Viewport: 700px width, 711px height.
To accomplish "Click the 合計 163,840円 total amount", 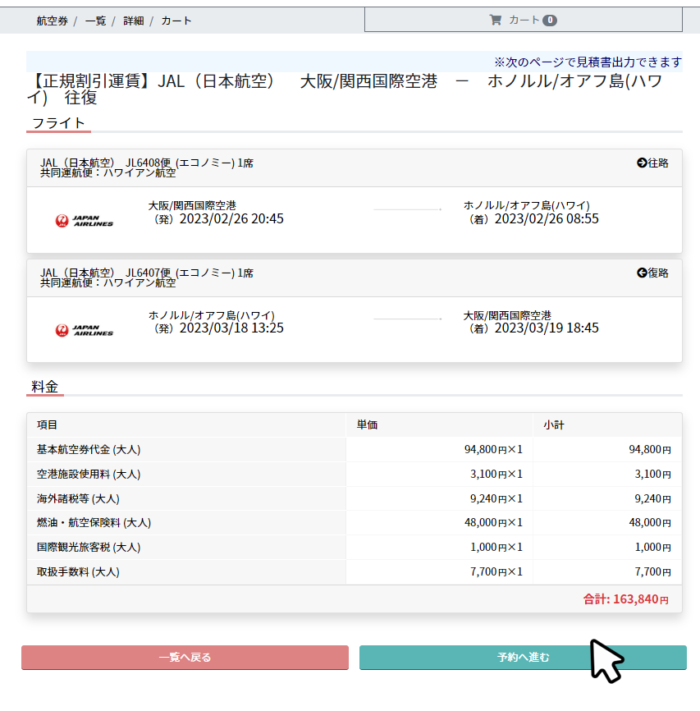I will (626, 599).
